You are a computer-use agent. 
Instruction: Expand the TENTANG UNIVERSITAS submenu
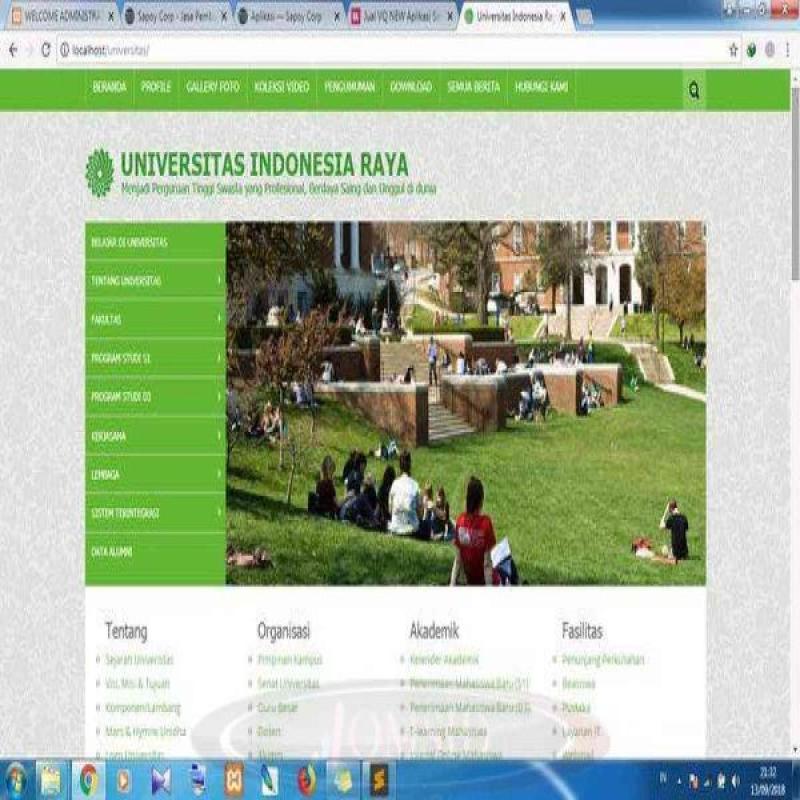(150, 281)
